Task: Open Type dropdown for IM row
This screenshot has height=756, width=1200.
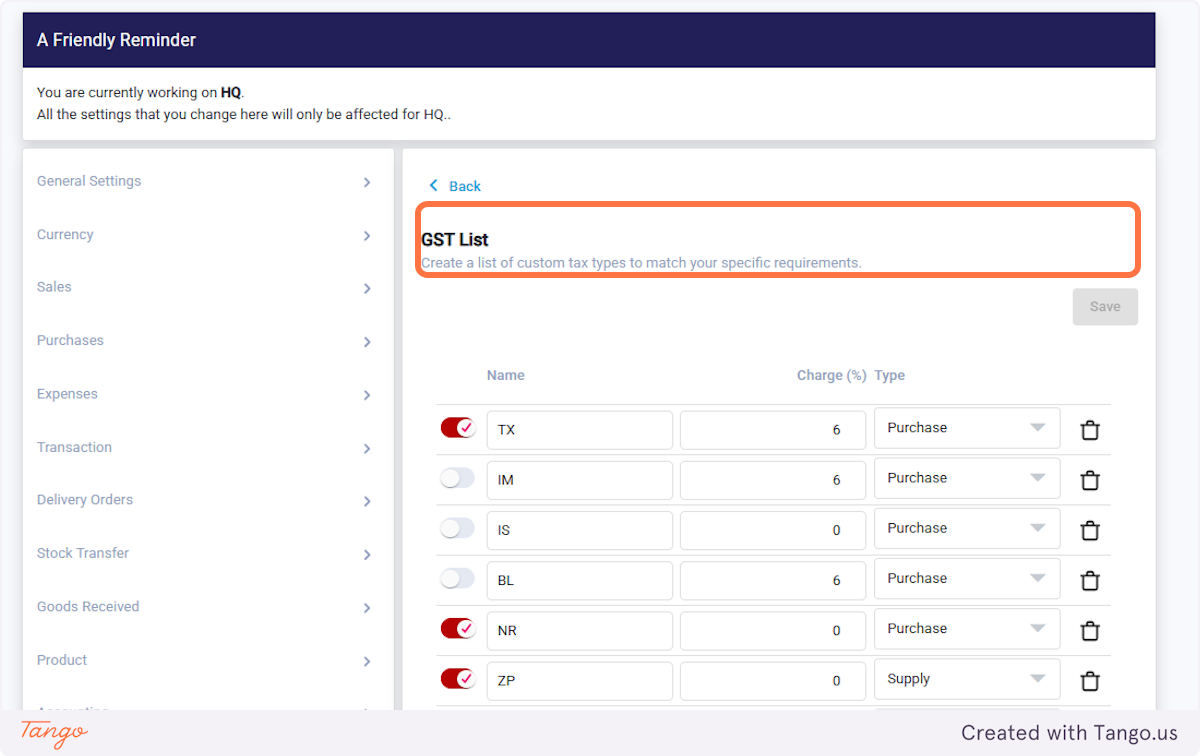Action: [967, 478]
